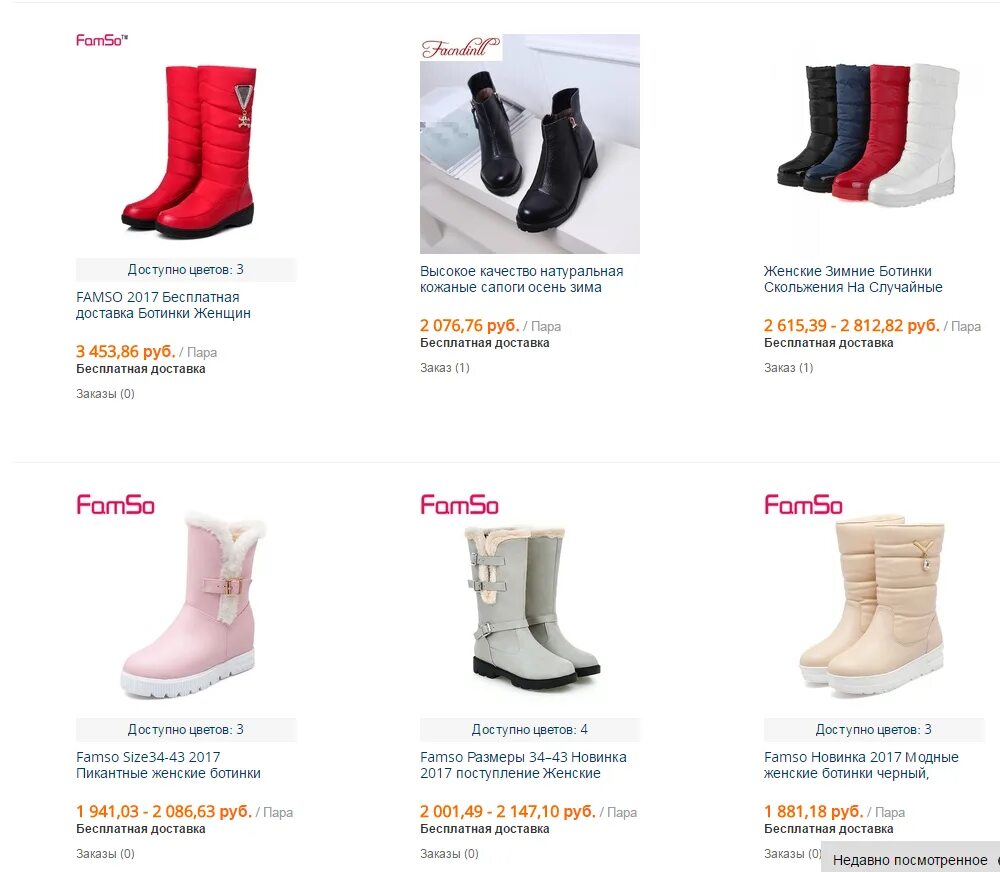Open 'Famso Size34-43 2017 Пикантные' product link
The width and height of the screenshot is (1000, 872).
(168, 765)
